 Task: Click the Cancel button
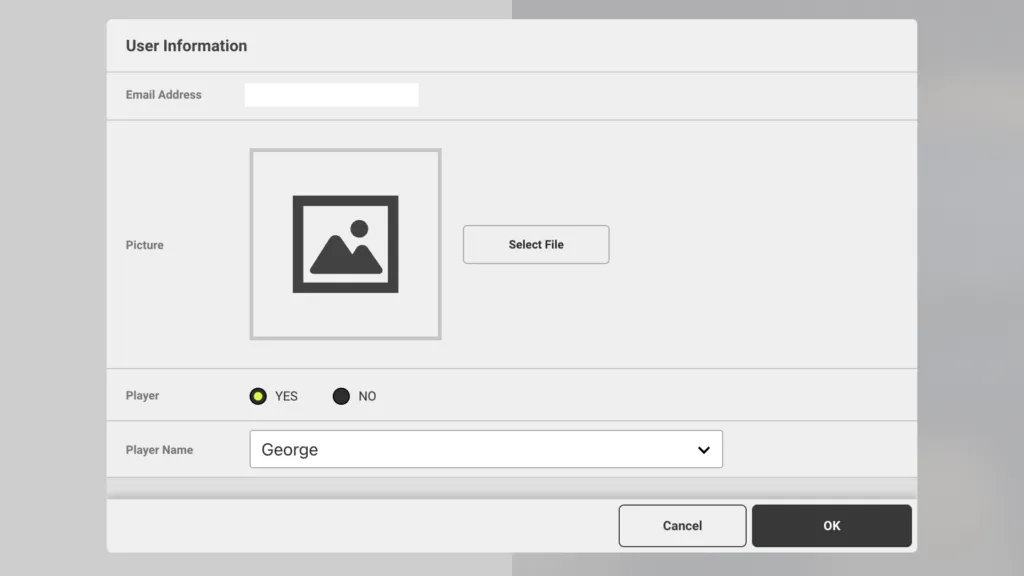682,526
